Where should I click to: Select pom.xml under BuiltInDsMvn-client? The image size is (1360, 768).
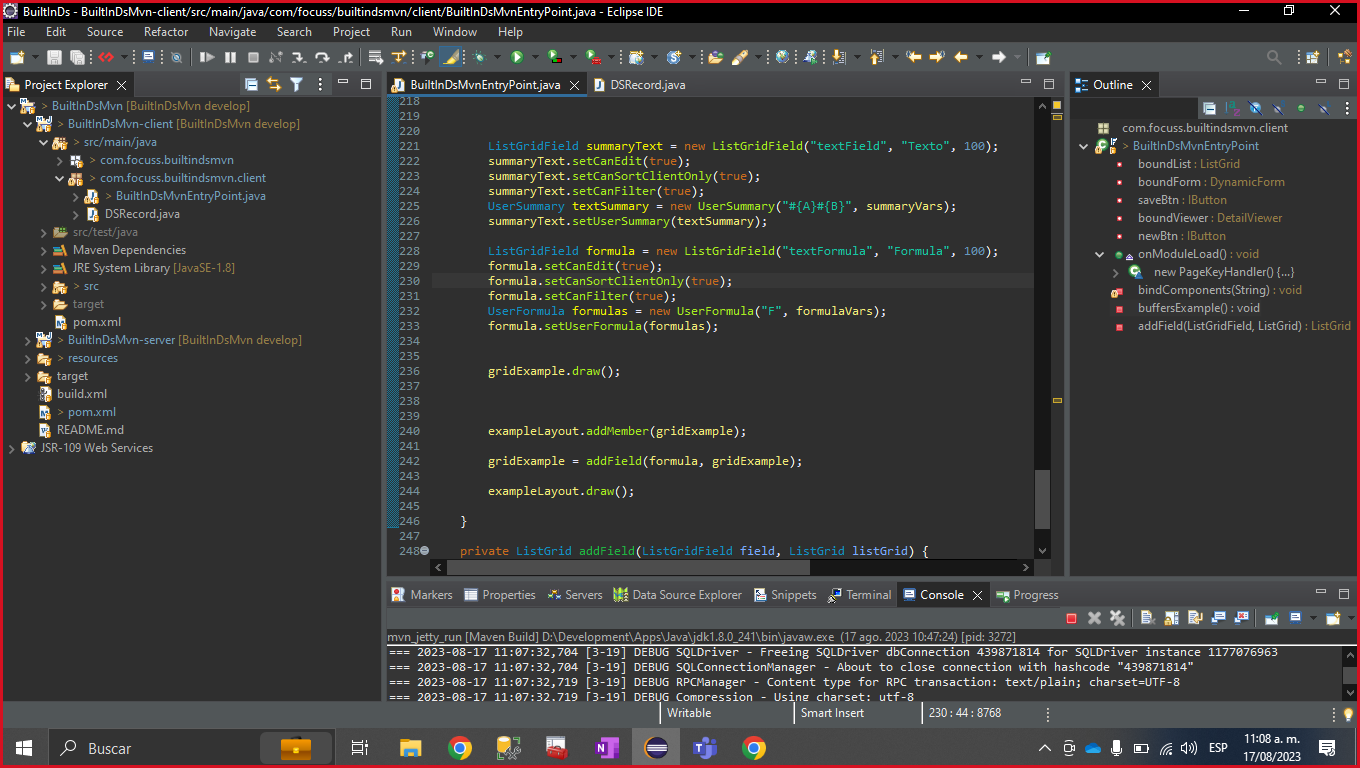tap(96, 322)
